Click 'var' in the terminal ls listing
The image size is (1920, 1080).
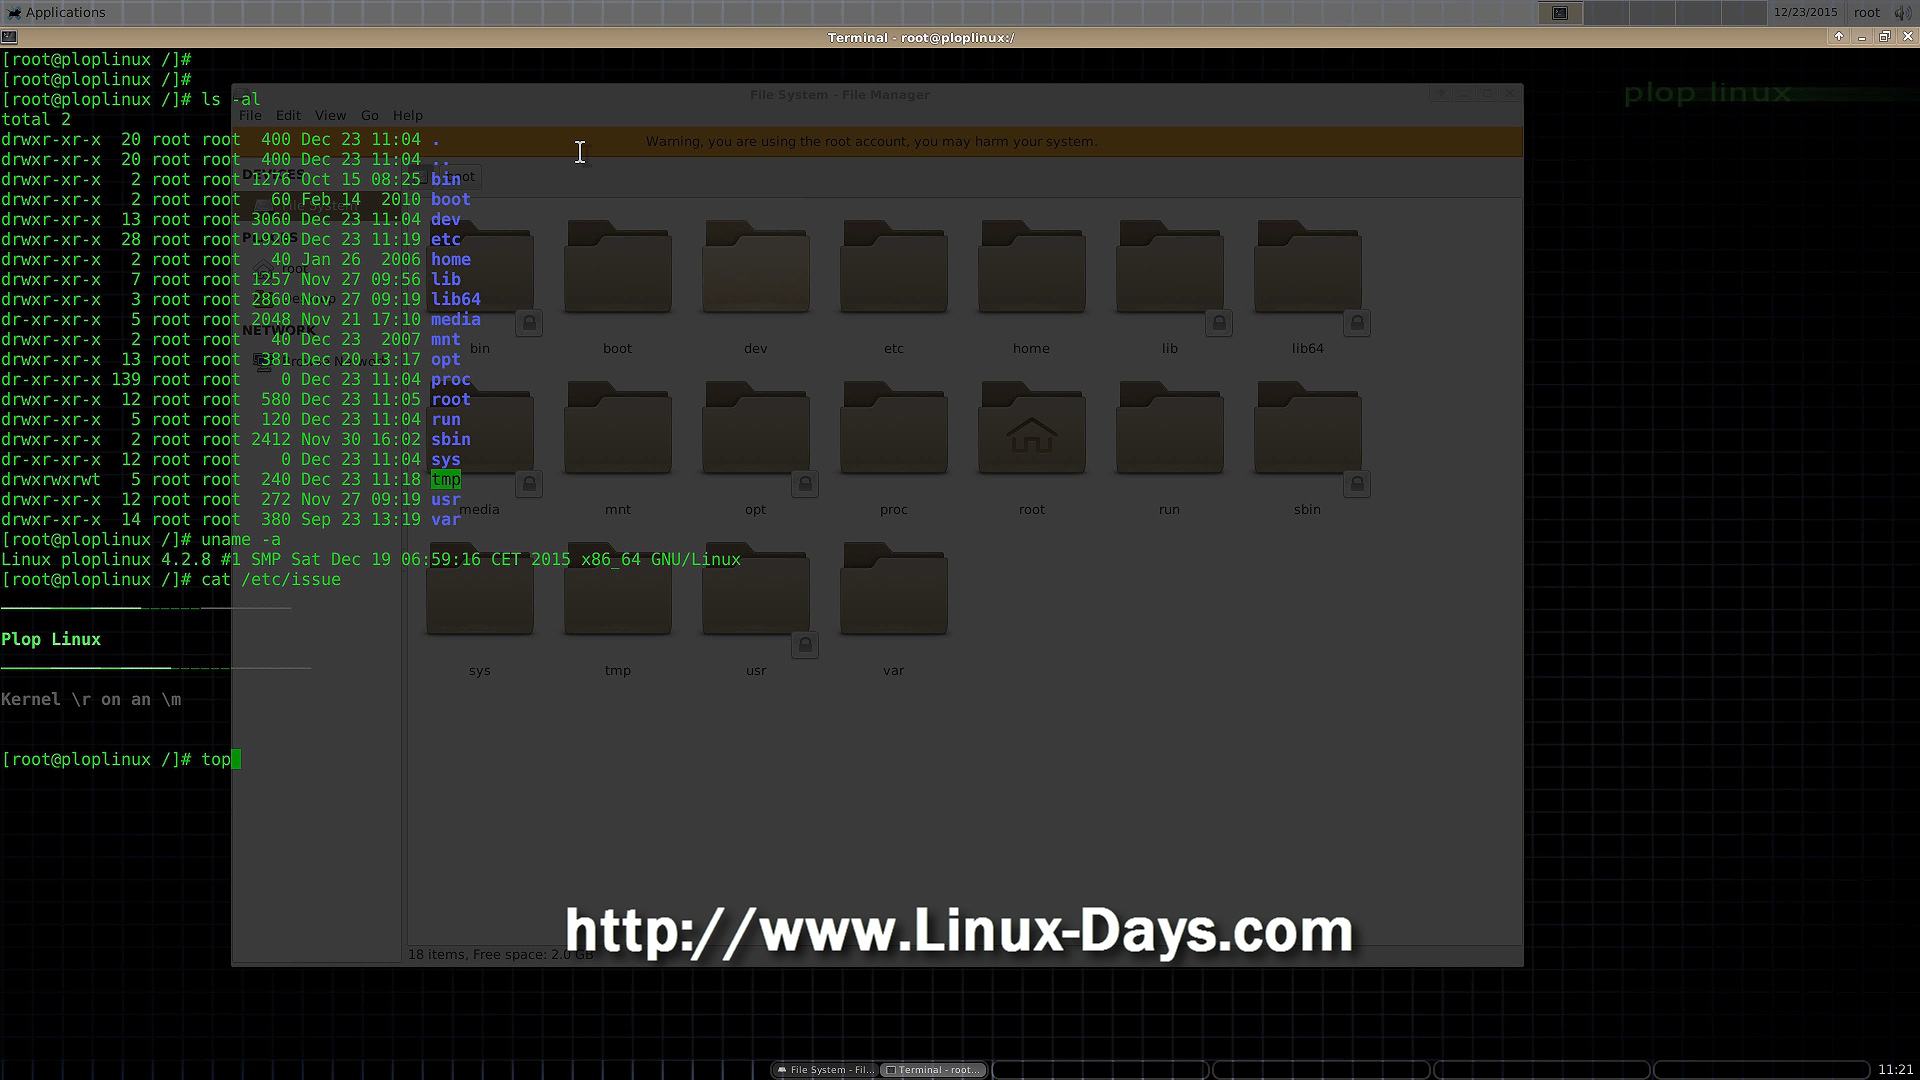pos(446,519)
